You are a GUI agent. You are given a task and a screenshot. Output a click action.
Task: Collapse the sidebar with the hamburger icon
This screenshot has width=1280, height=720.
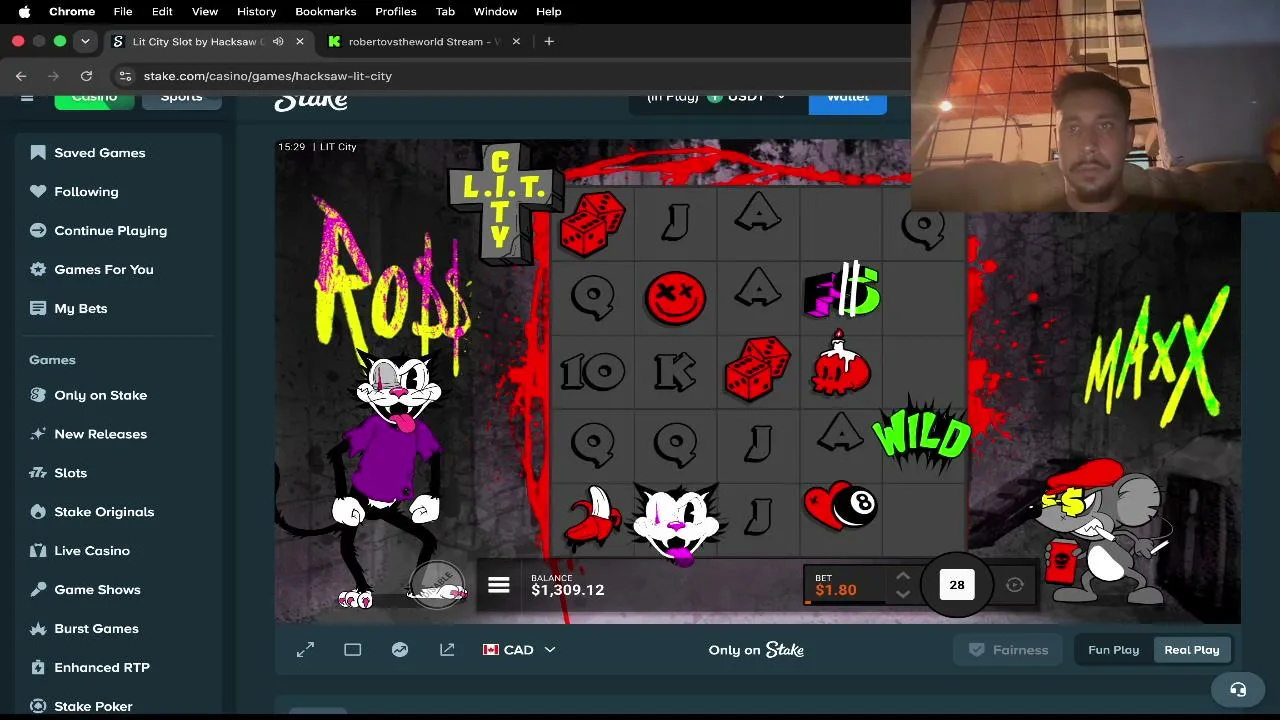click(27, 97)
